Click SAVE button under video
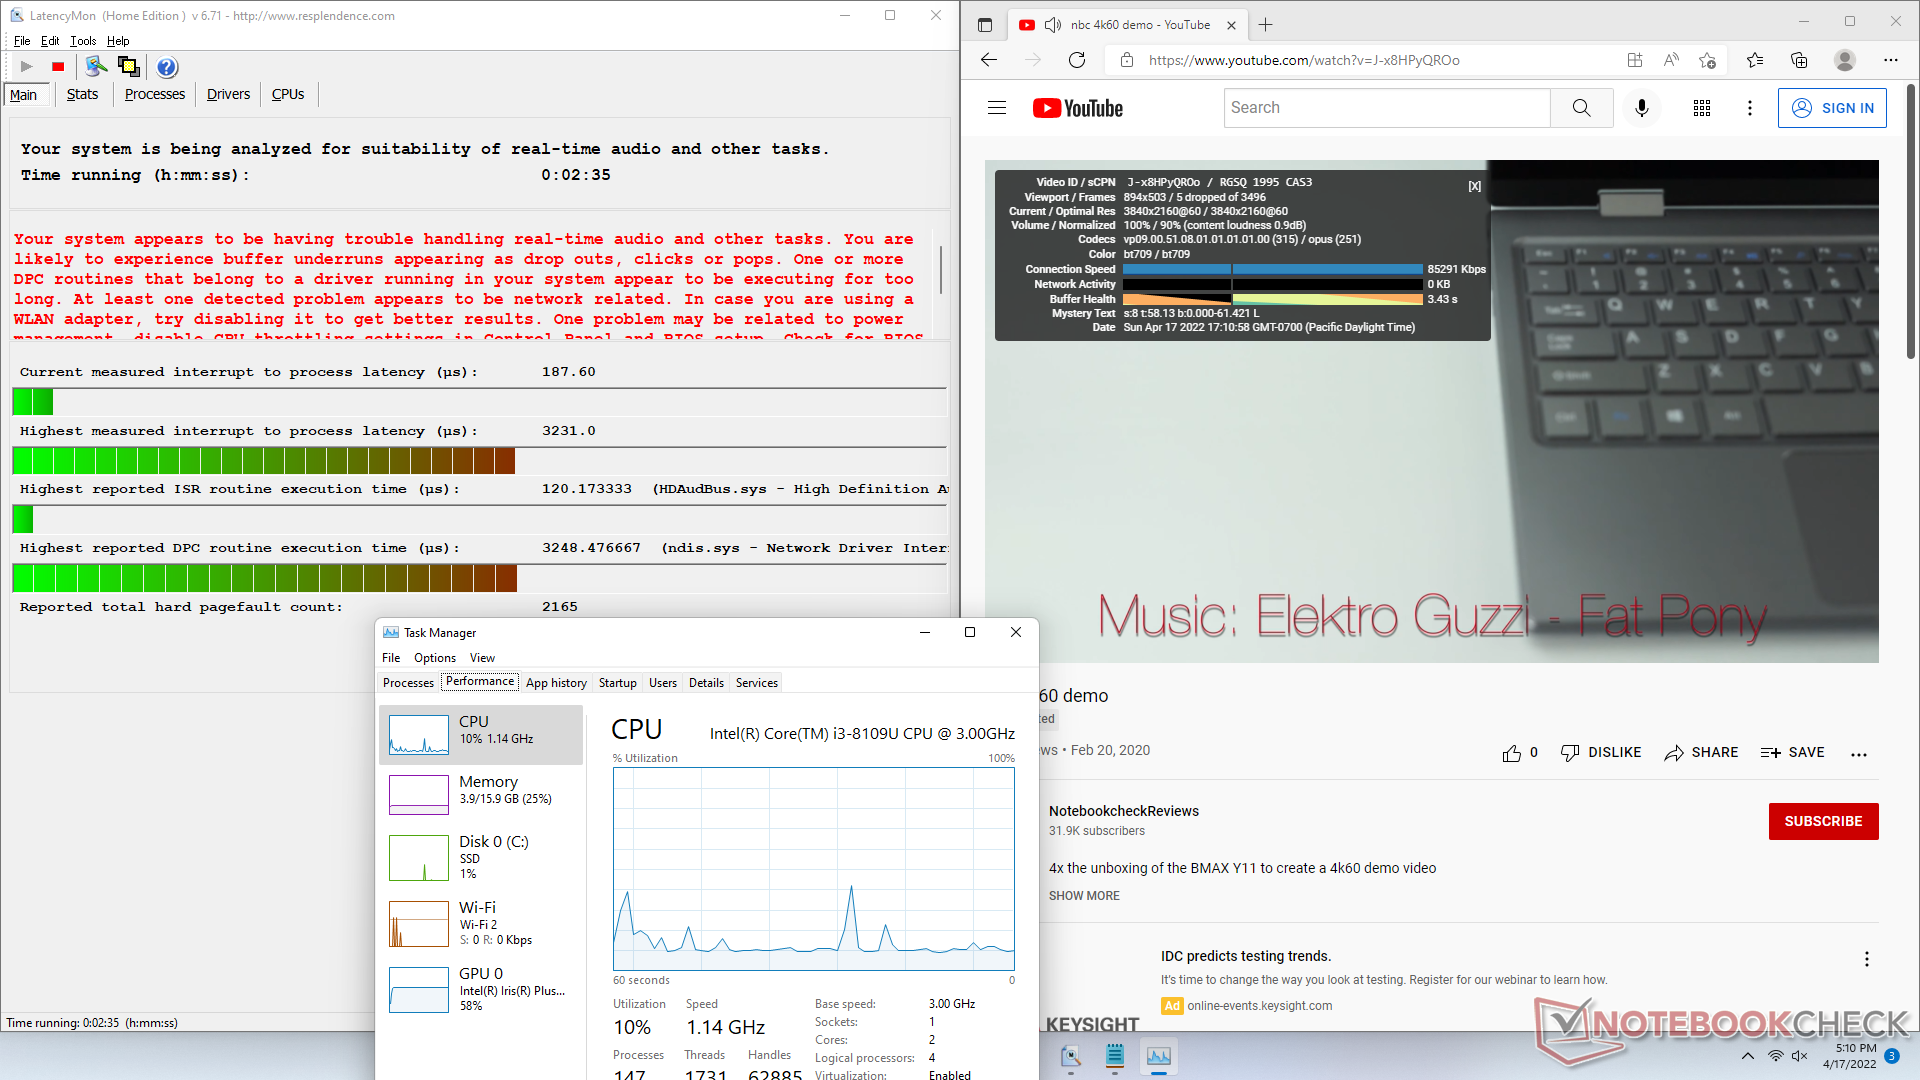Image resolution: width=1920 pixels, height=1080 pixels. [1792, 753]
